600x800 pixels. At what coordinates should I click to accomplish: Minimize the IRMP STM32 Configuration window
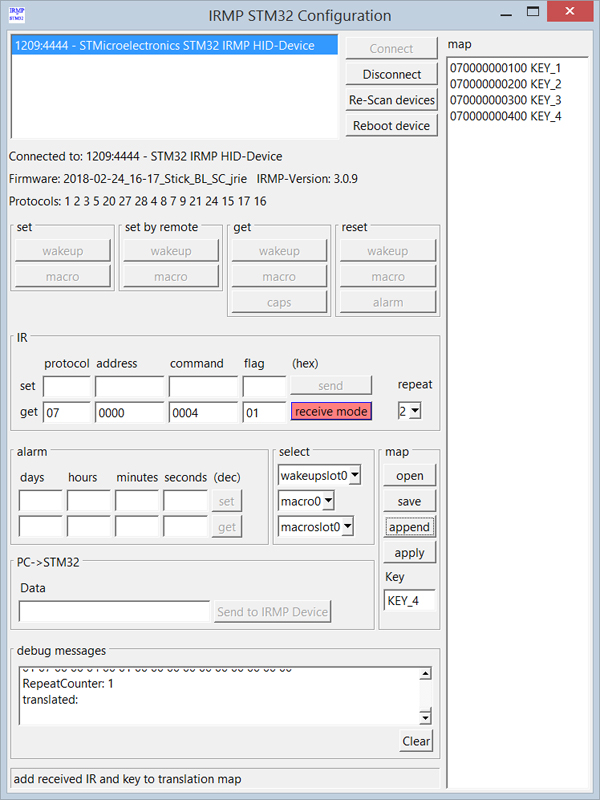506,15
